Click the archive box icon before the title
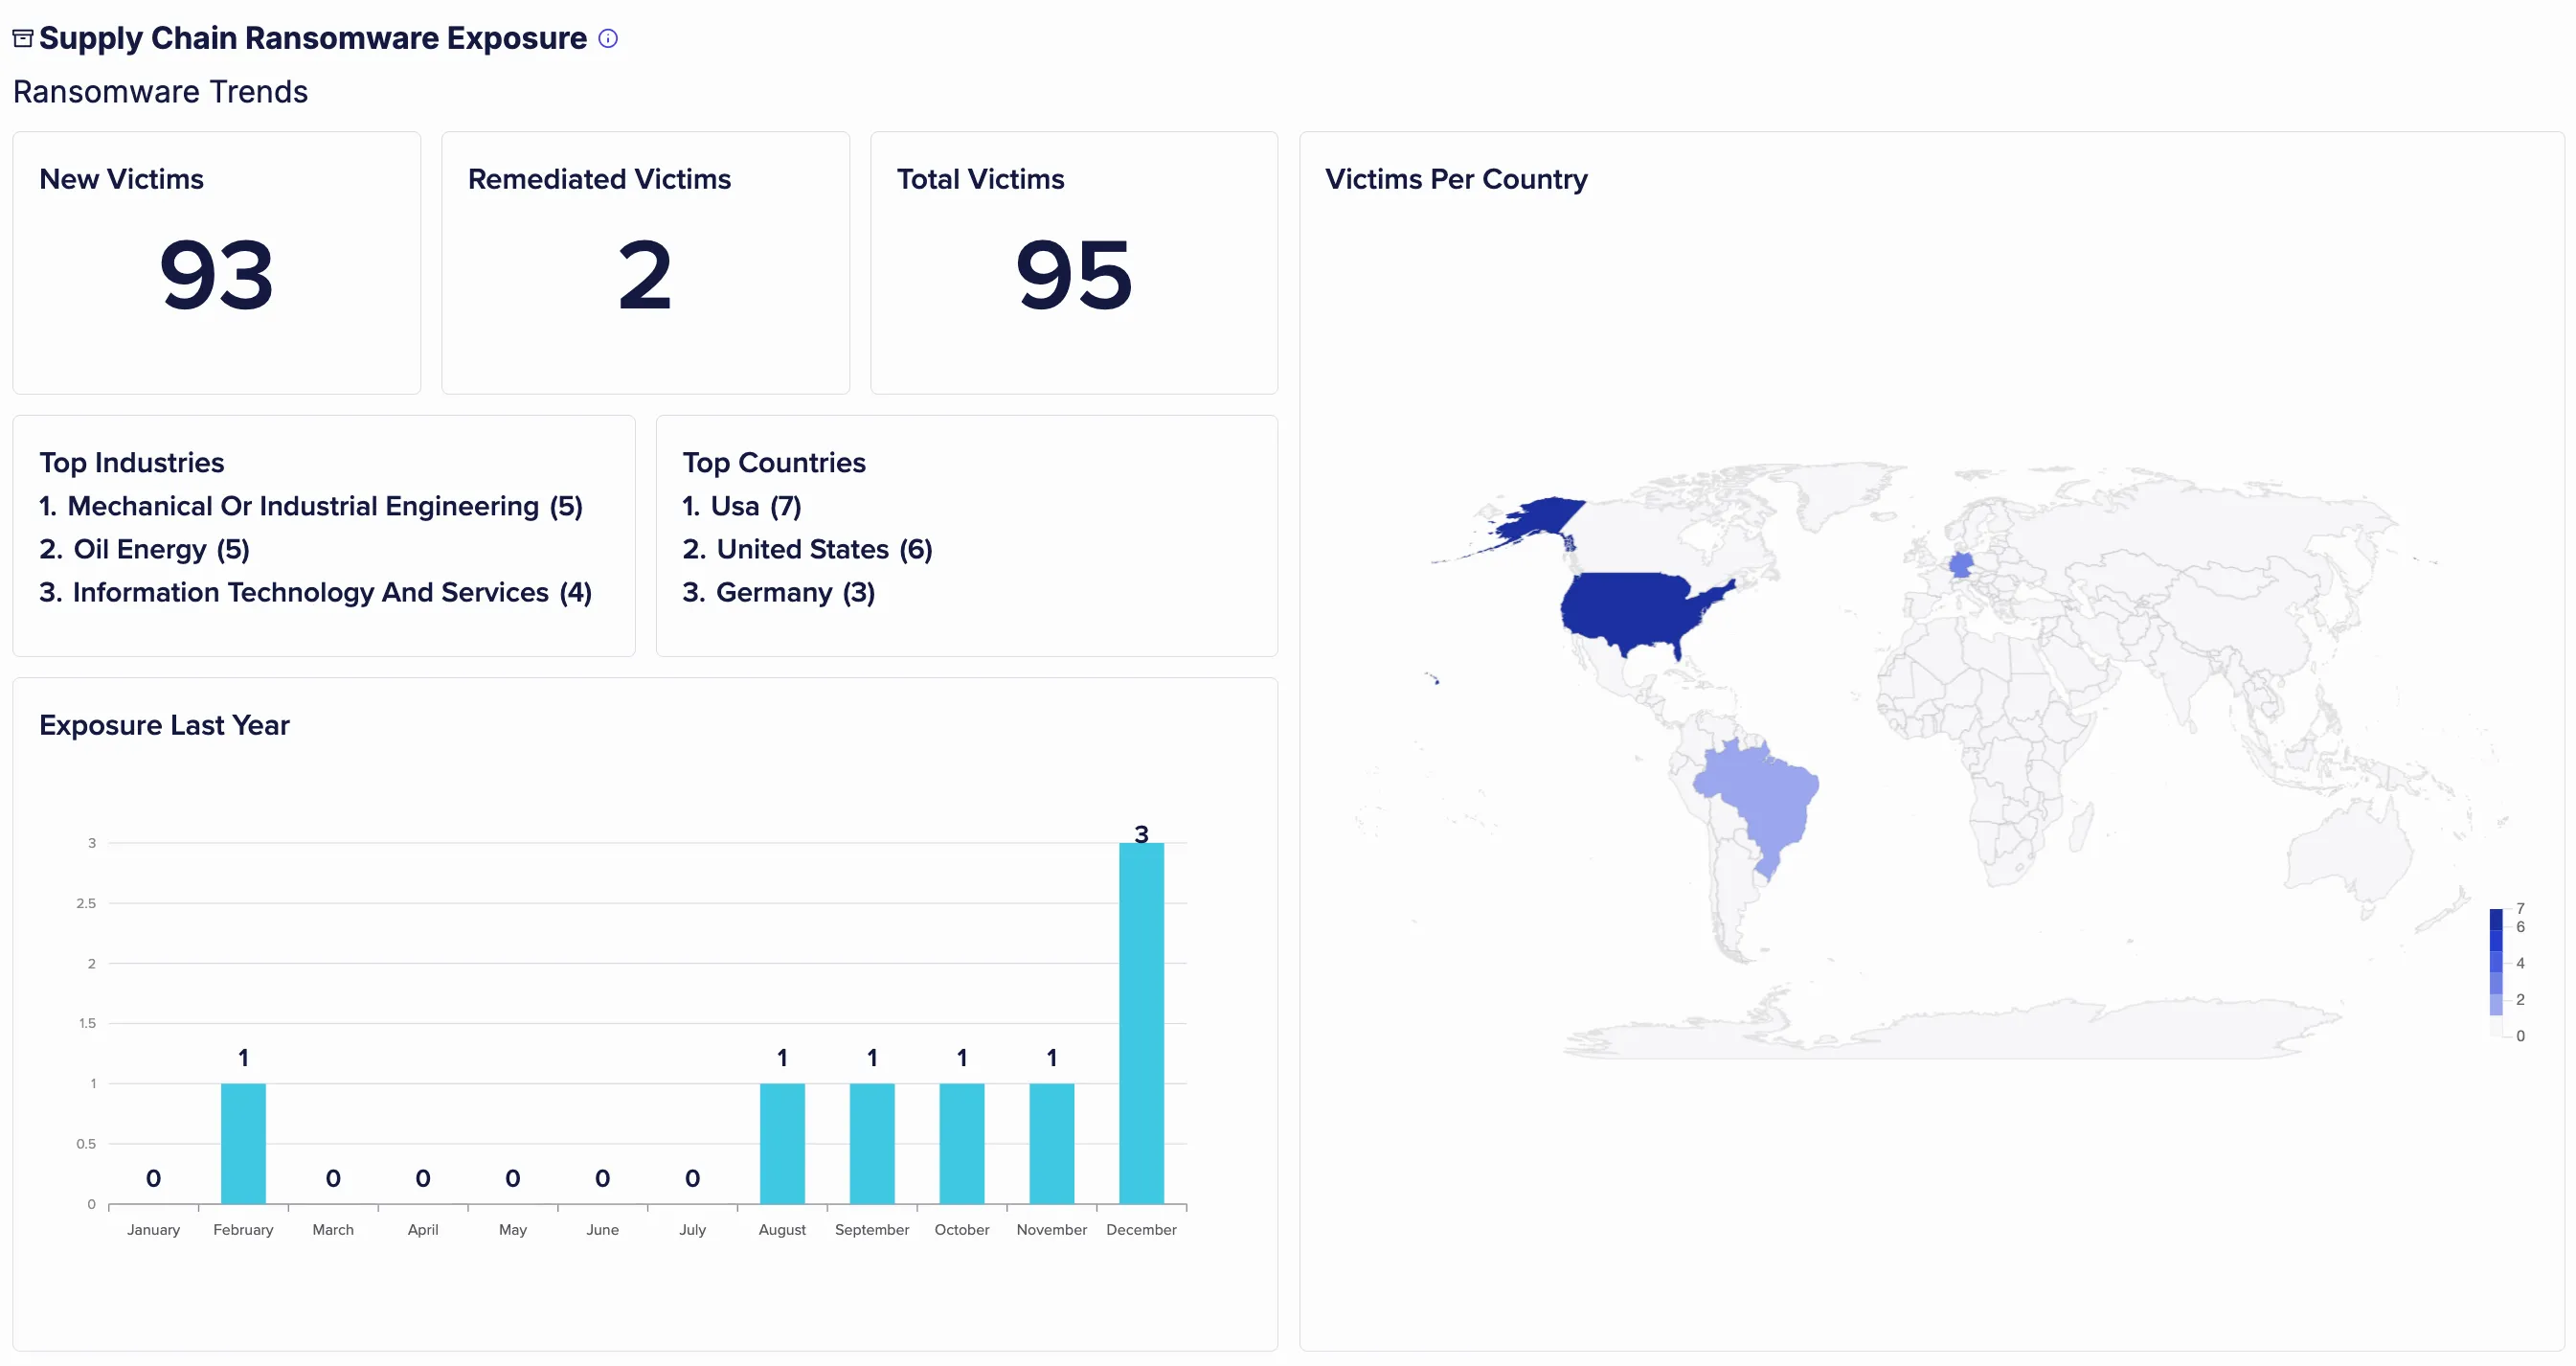Image resolution: width=2576 pixels, height=1366 pixels. 23,38
